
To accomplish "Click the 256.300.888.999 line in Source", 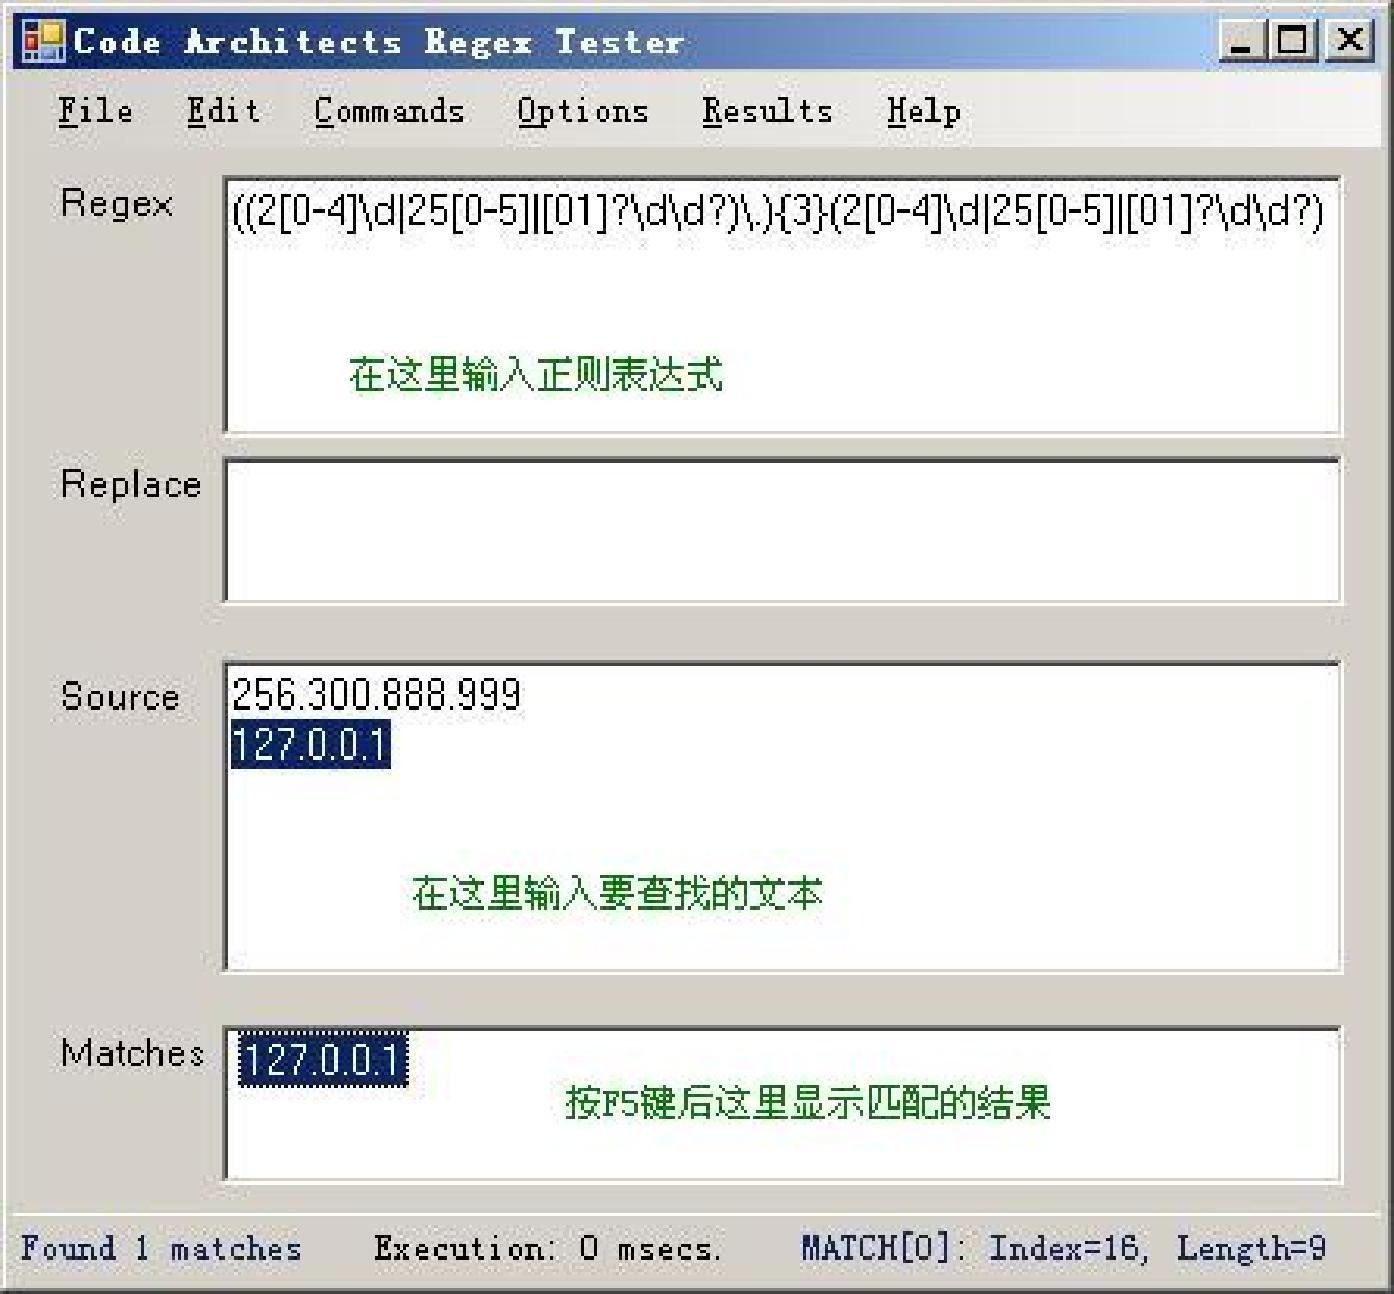I will pos(376,694).
